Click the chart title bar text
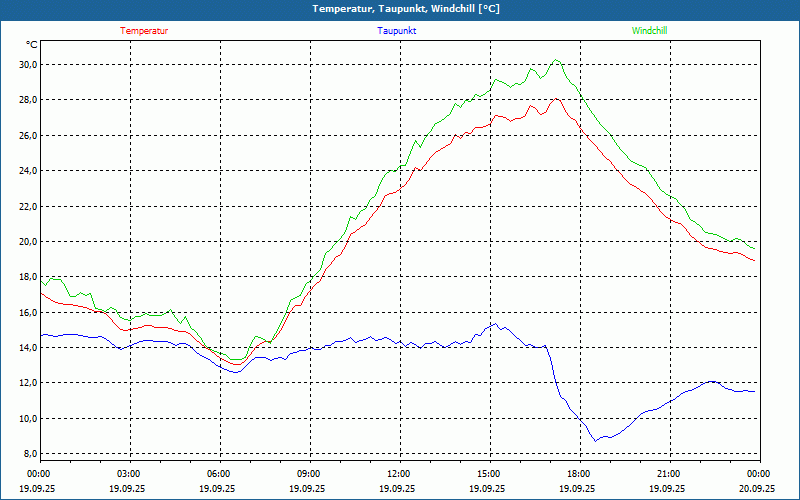This screenshot has height=500, width=800. [x=406, y=9]
